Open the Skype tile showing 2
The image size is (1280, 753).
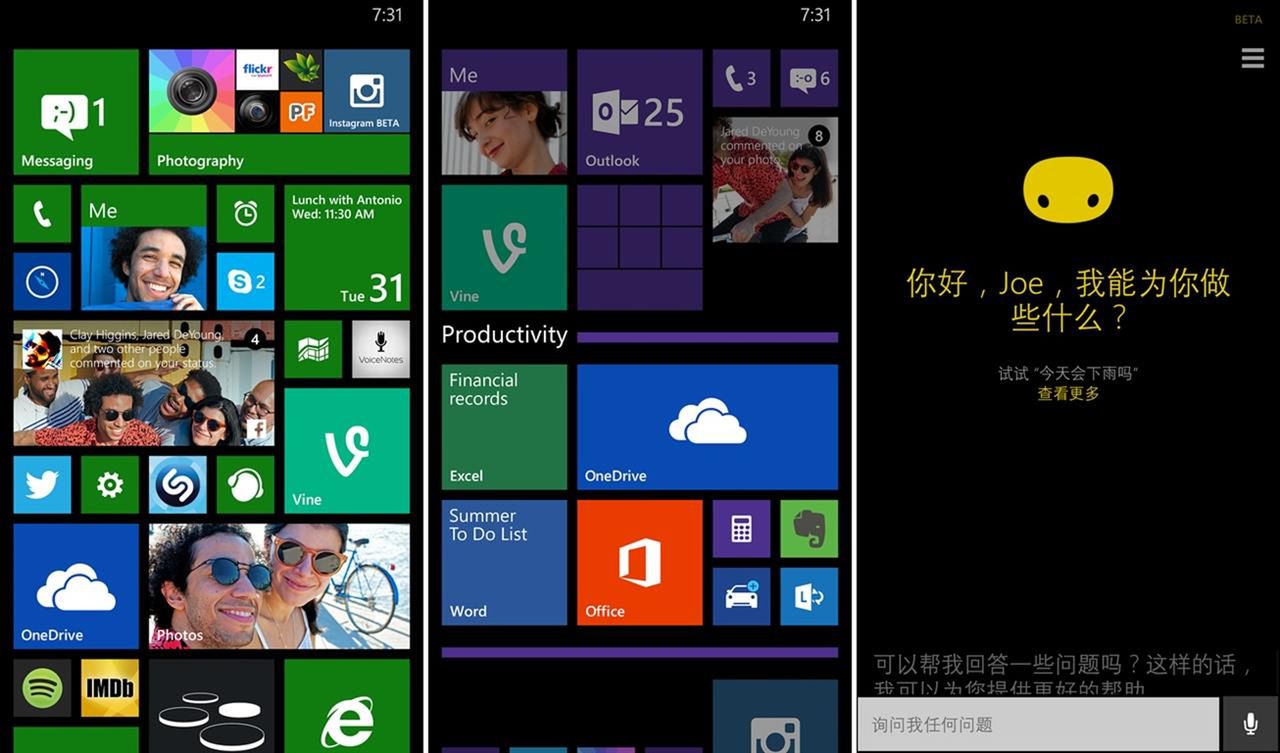click(x=245, y=281)
